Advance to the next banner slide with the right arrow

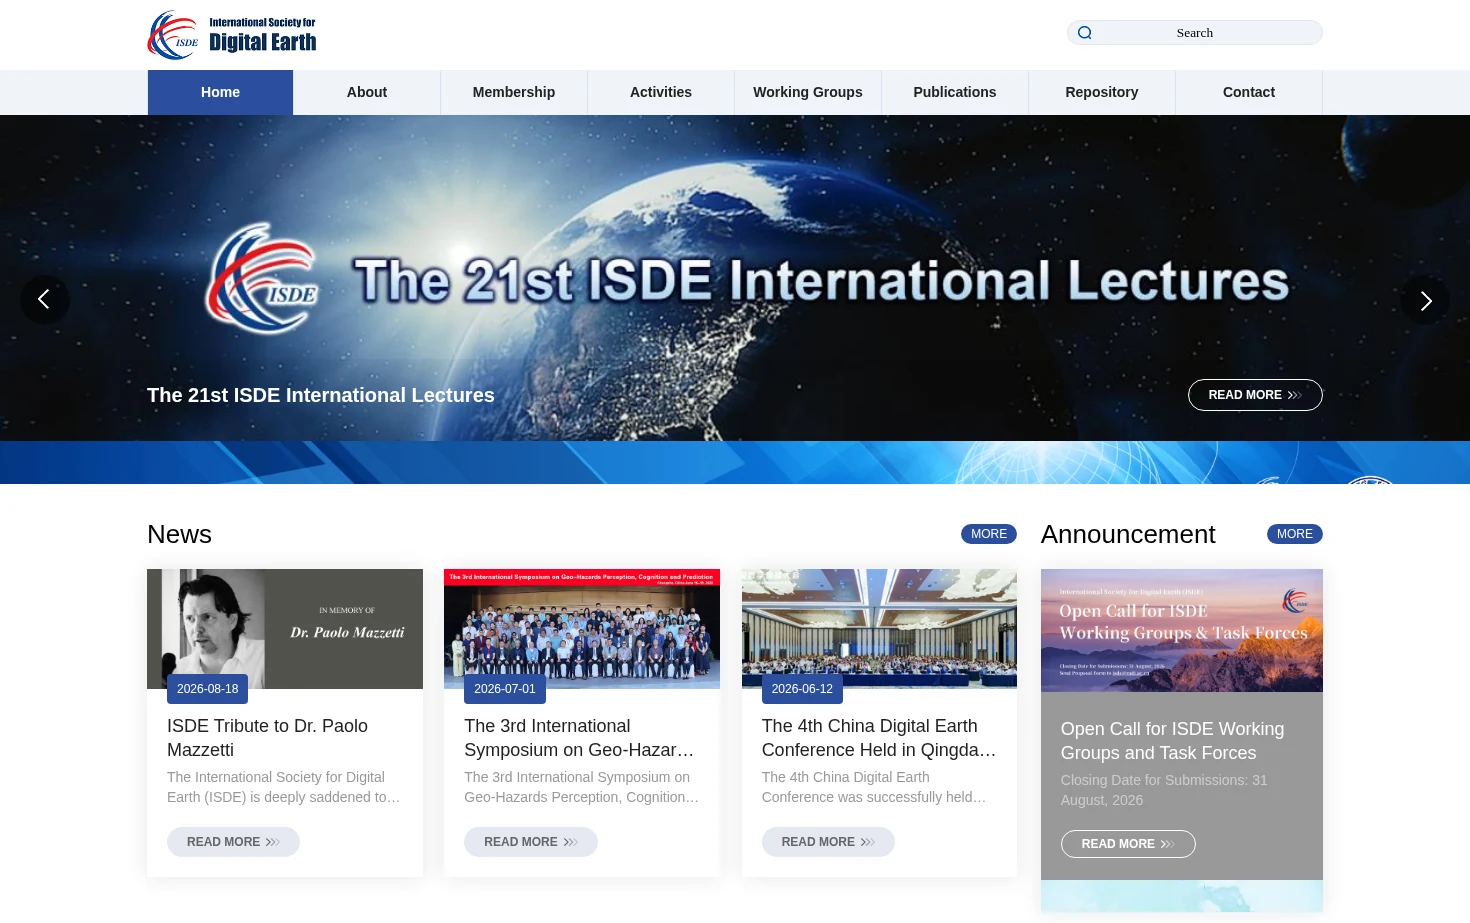pos(1425,300)
